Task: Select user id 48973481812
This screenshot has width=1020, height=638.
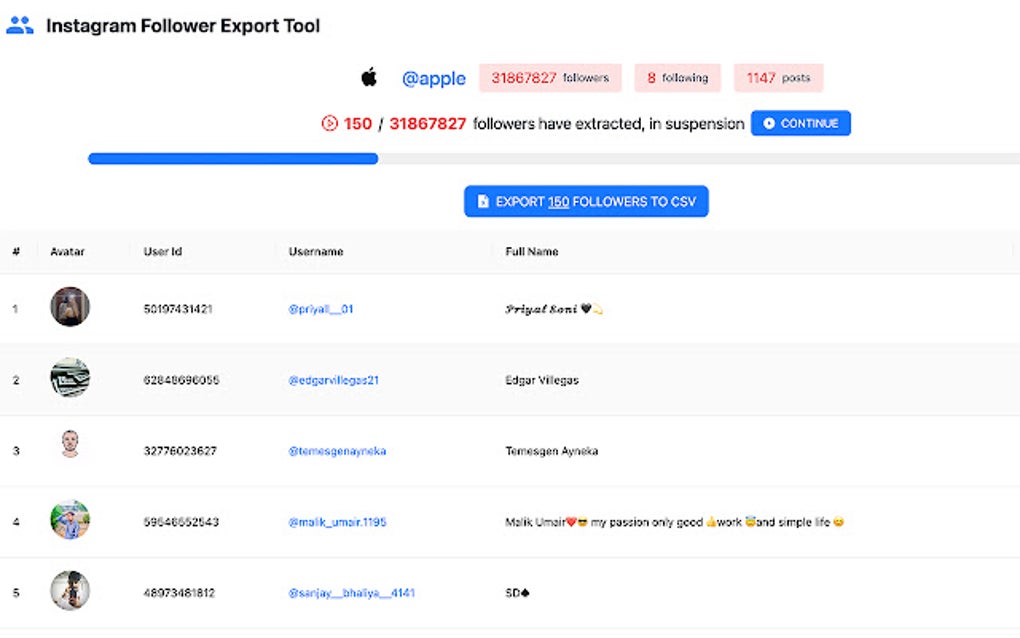Action: pyautogui.click(x=179, y=592)
